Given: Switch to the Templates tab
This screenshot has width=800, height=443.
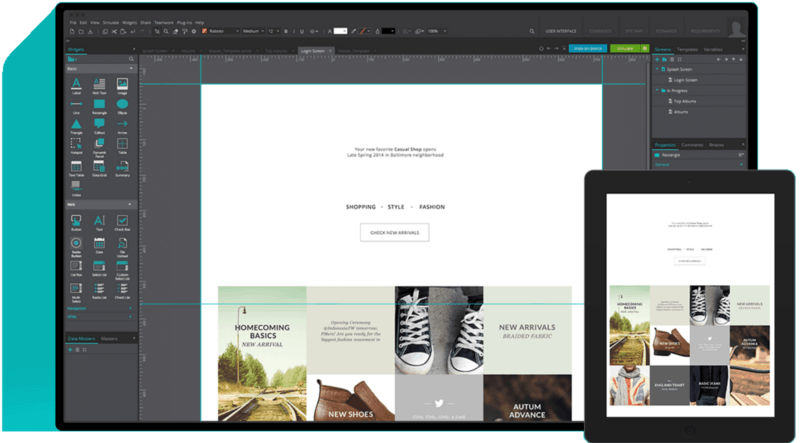Looking at the screenshot, I should click(x=687, y=50).
